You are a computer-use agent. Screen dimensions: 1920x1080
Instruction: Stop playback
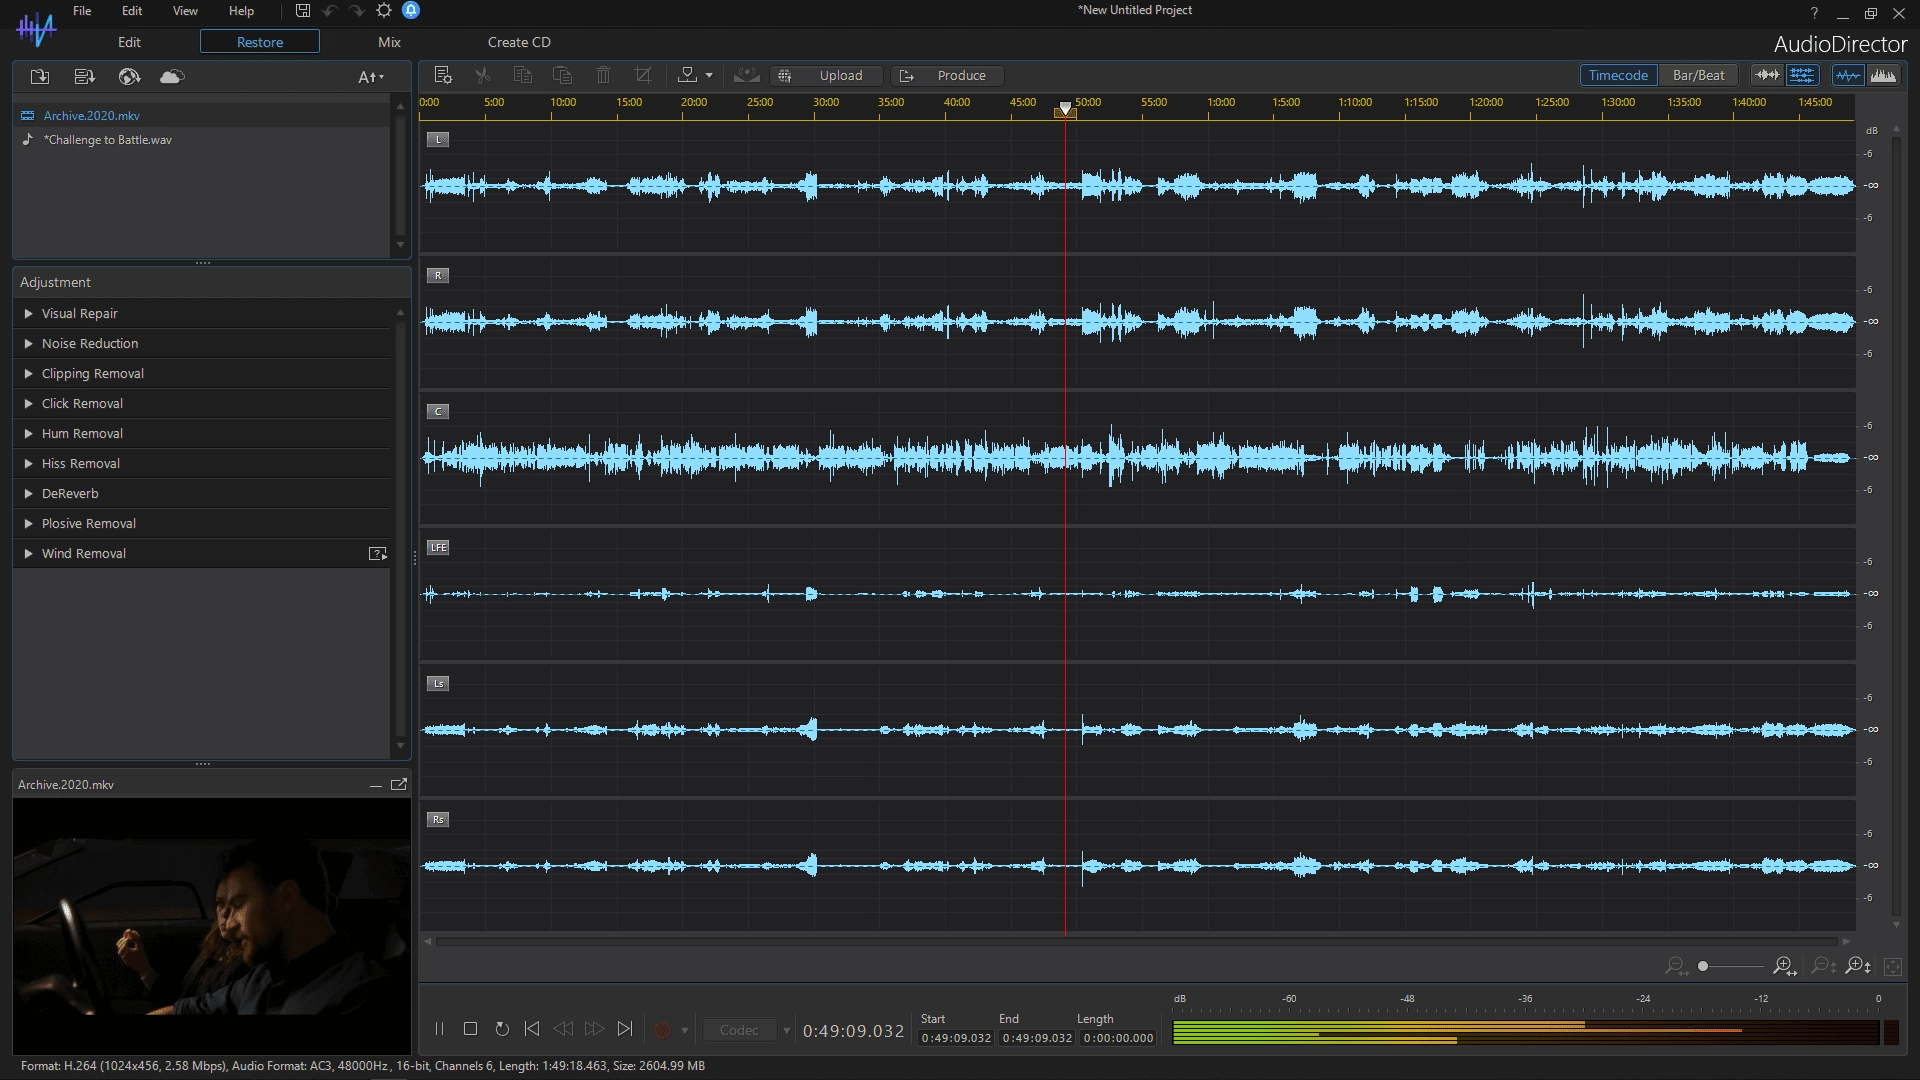[x=470, y=1029]
